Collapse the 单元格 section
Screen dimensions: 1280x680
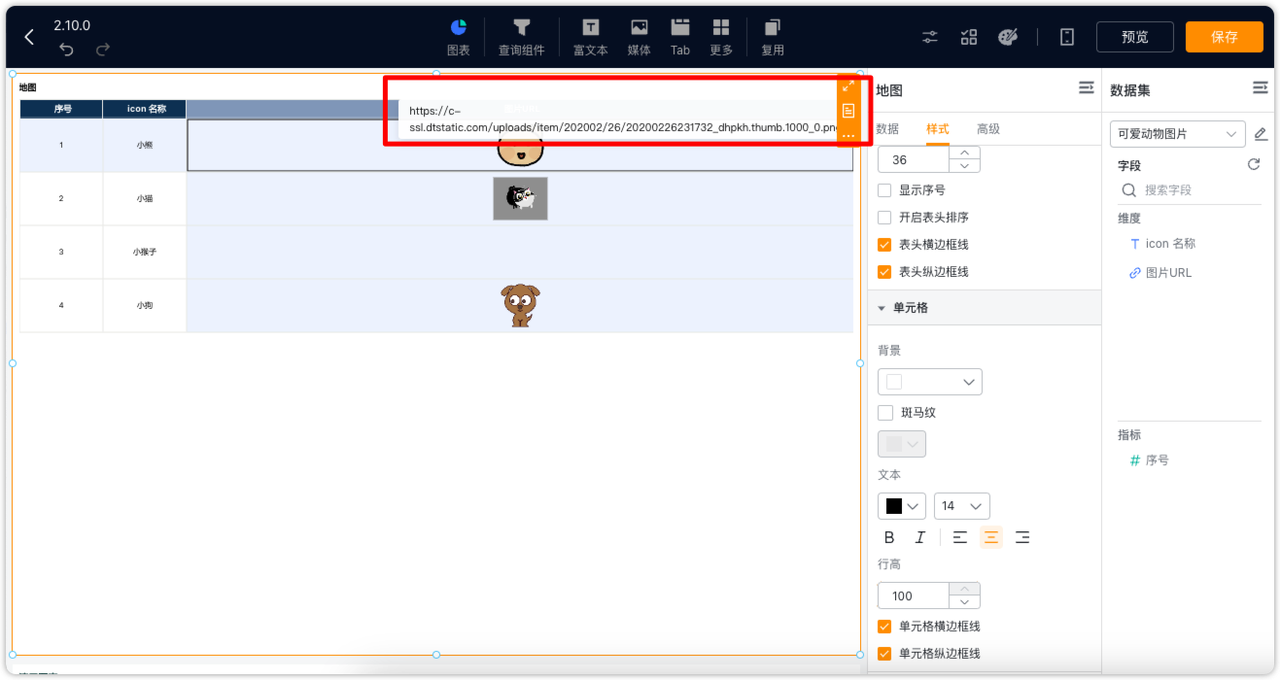click(x=882, y=308)
